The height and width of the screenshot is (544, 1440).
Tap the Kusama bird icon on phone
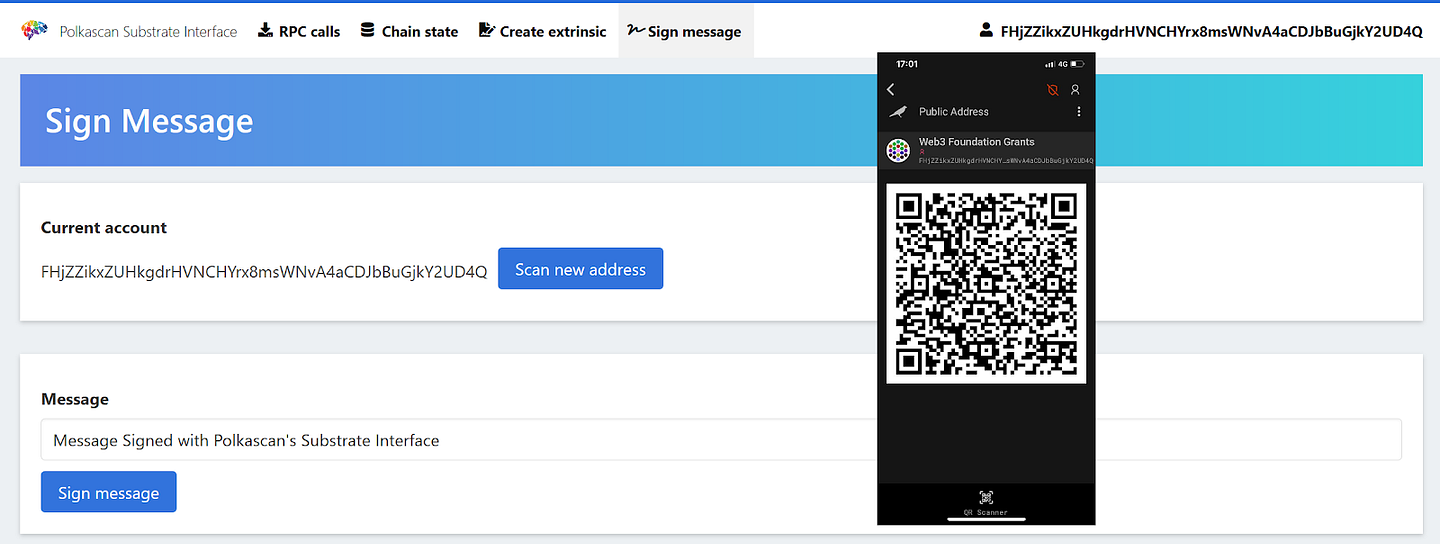[898, 112]
